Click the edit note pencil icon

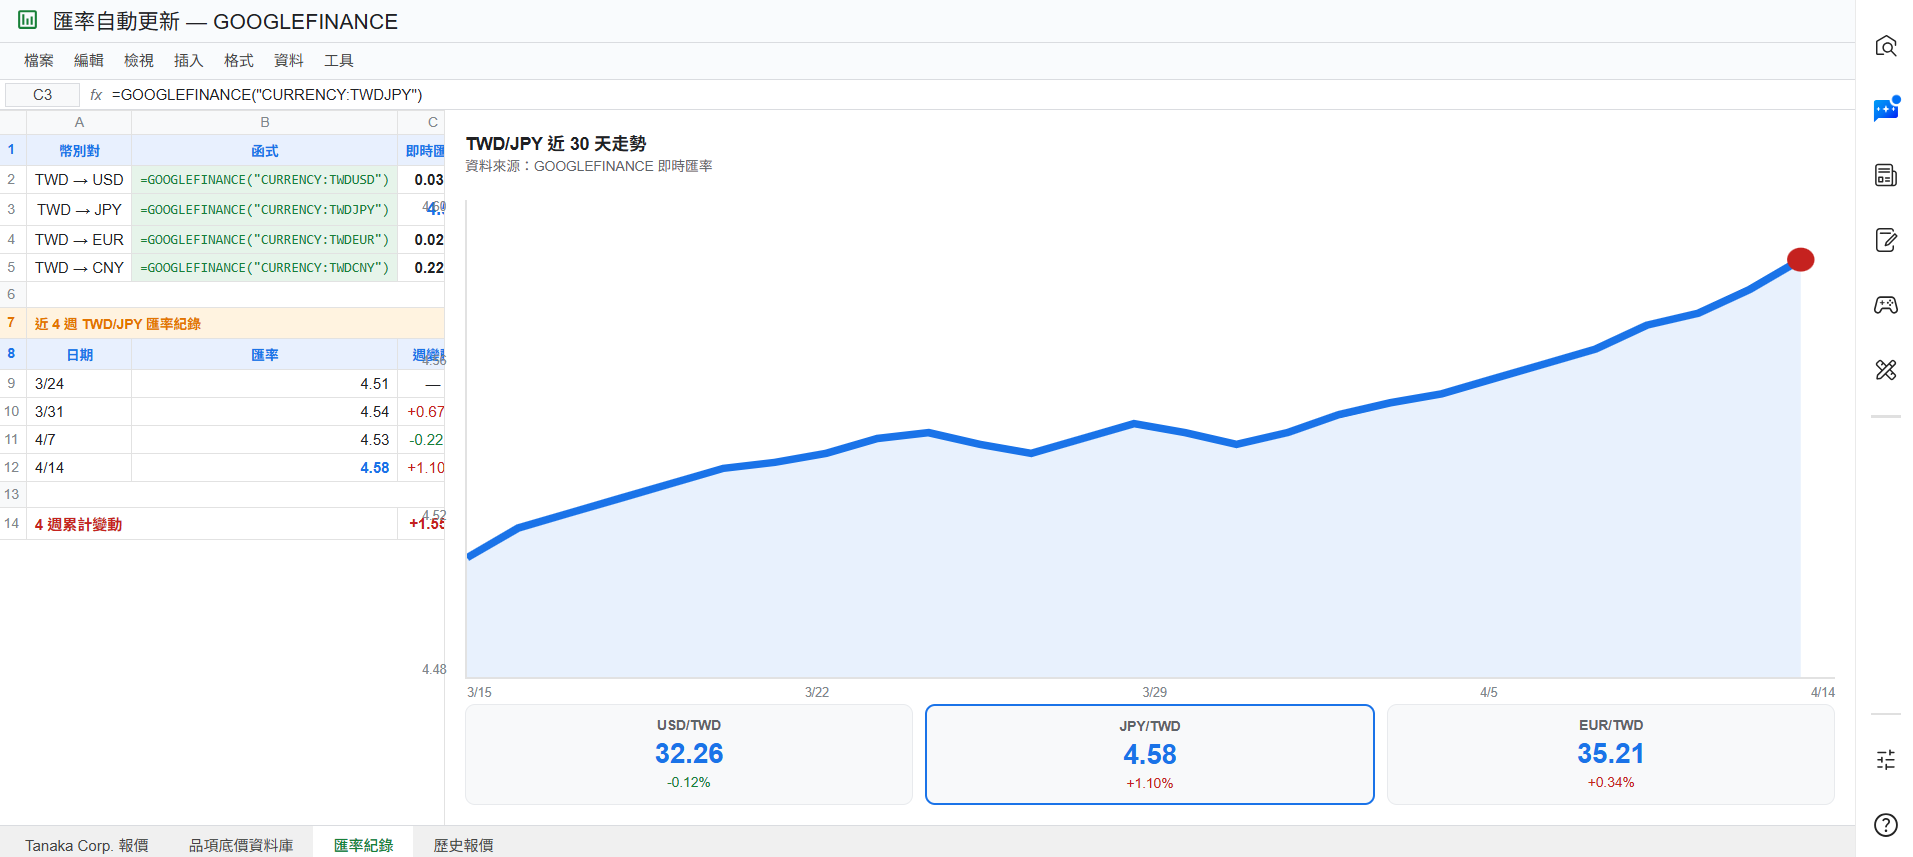[x=1885, y=240]
